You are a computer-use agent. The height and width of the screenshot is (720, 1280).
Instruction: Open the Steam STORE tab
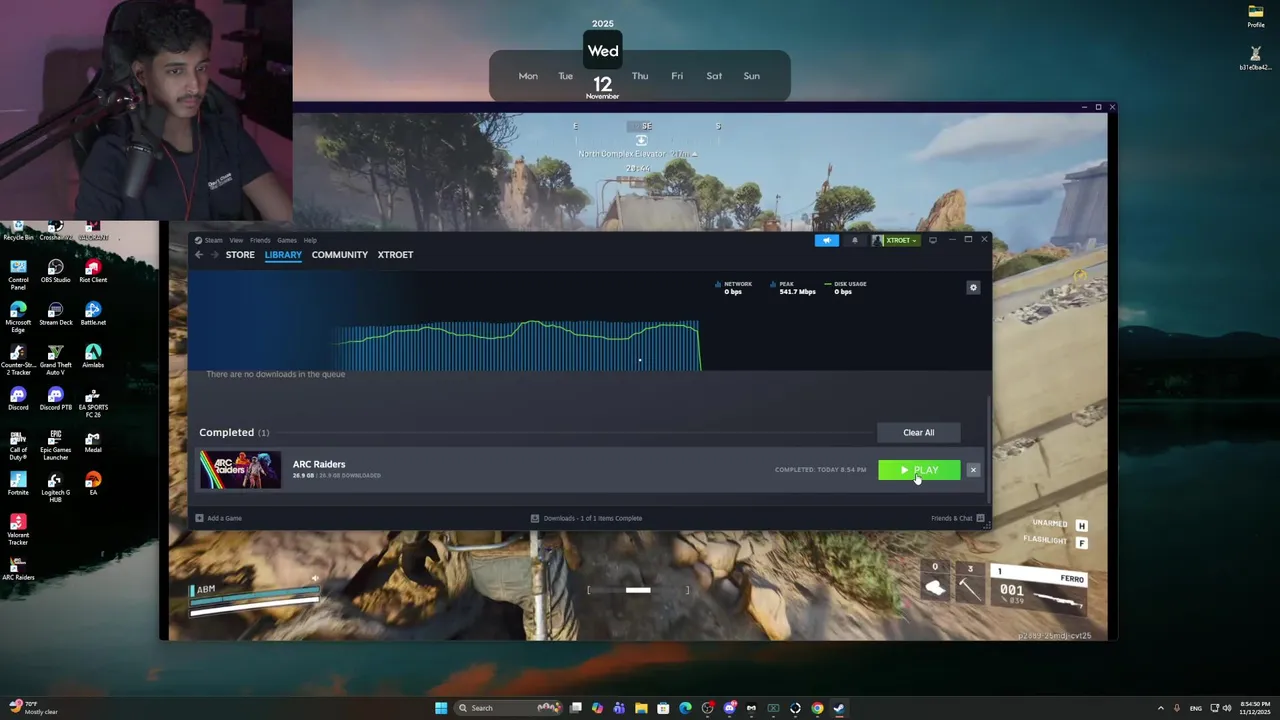(240, 254)
